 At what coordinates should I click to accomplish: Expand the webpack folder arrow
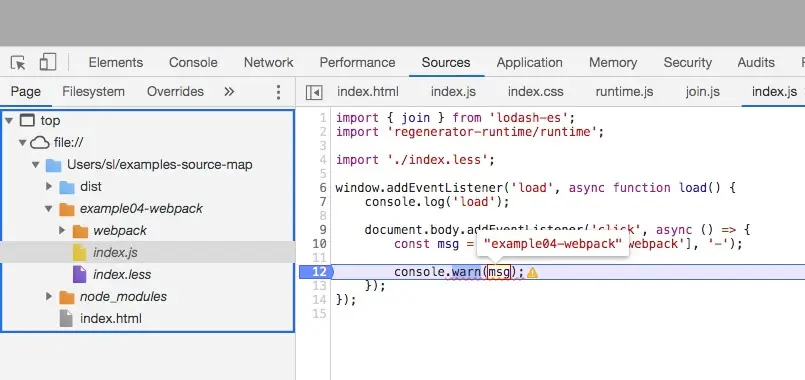[62, 231]
